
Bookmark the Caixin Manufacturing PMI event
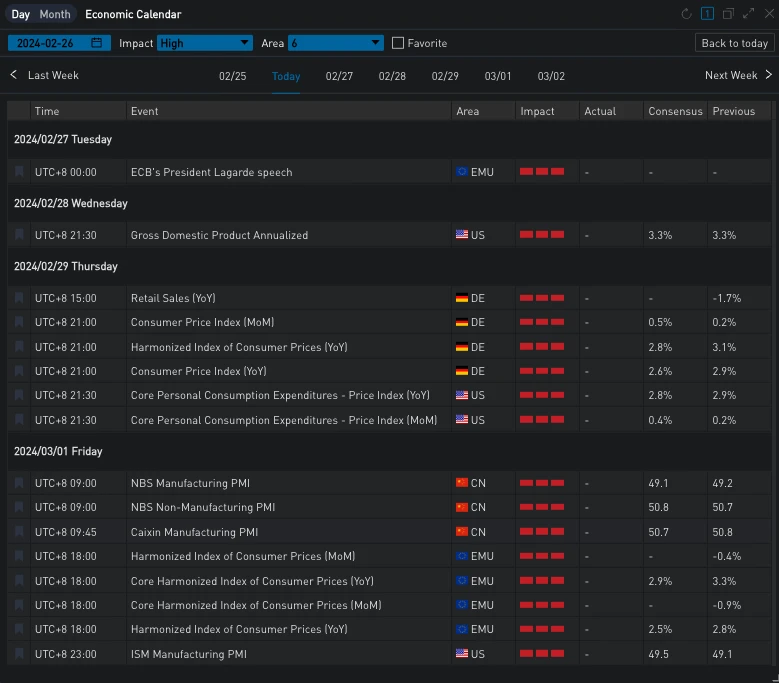19,532
